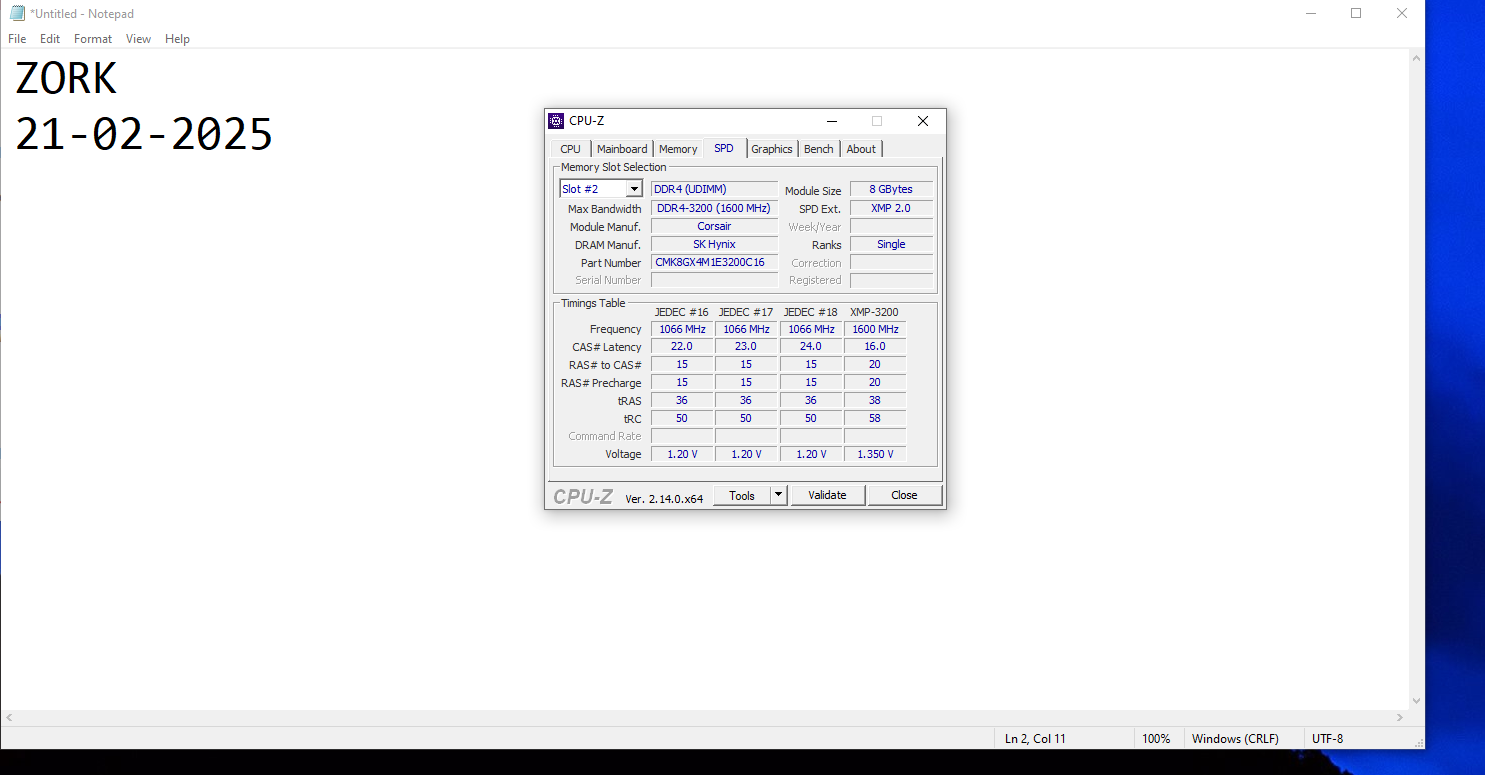Switch to the Mainboard tab
The image size is (1485, 775).
click(622, 149)
